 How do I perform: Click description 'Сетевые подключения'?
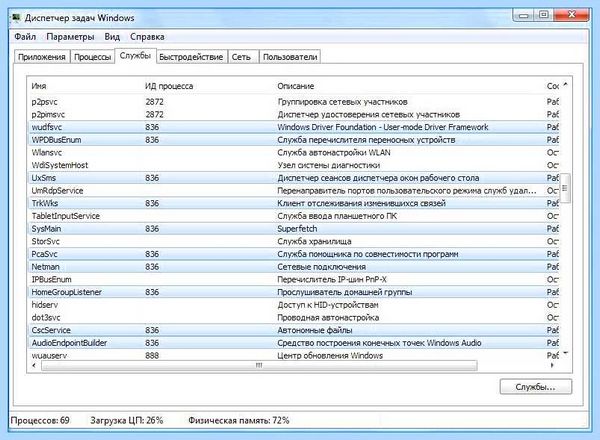(x=321, y=267)
